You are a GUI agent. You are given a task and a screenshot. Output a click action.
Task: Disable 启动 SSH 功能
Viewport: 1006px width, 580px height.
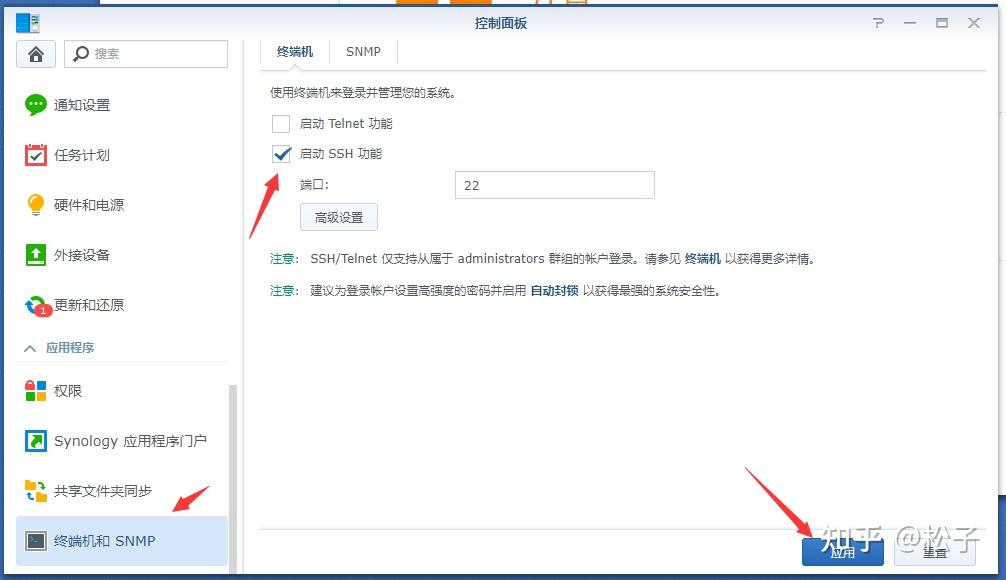(281, 154)
